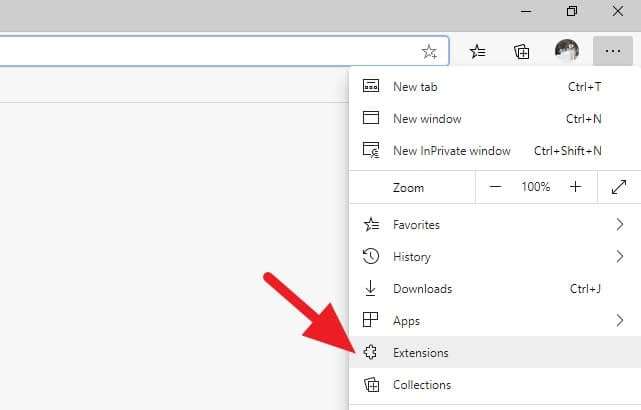Open the Favorites toolbar button
This screenshot has height=410, width=641.
[477, 52]
